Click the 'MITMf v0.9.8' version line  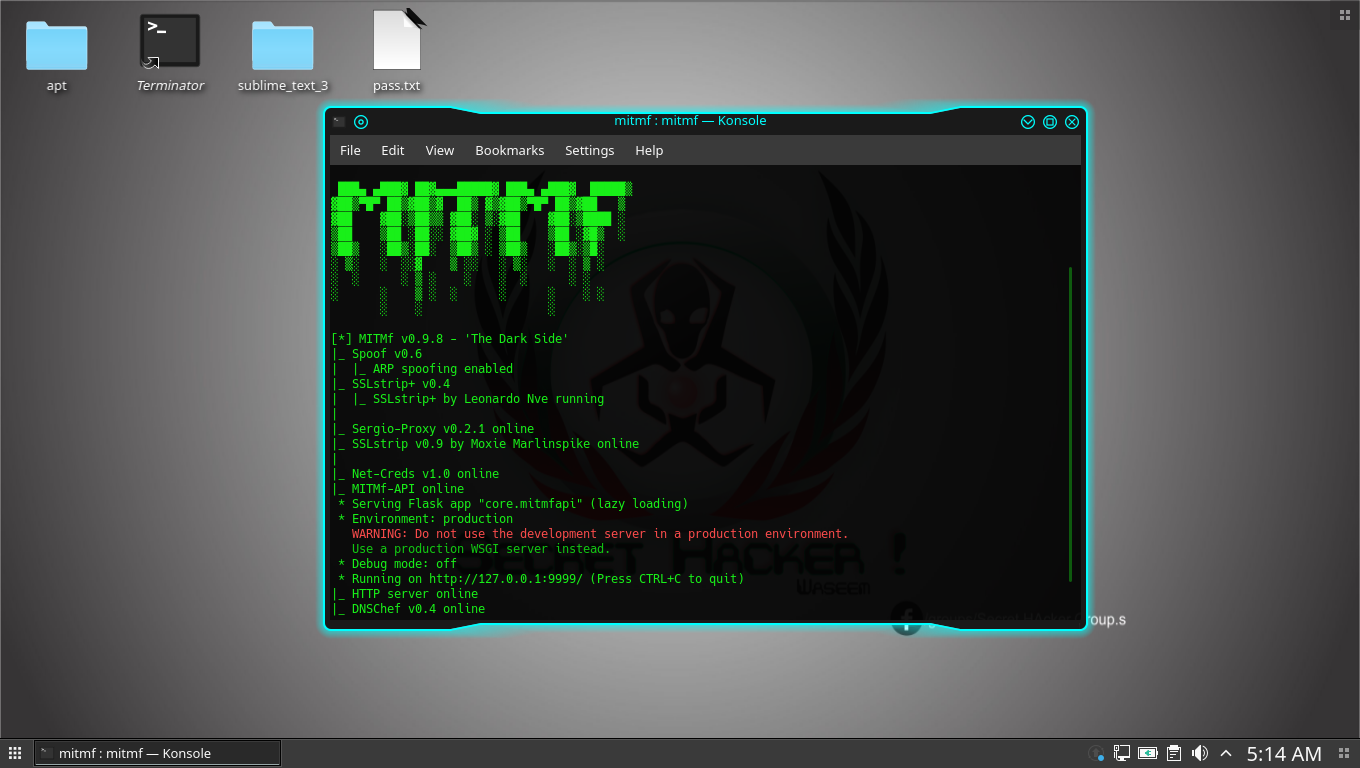(450, 339)
